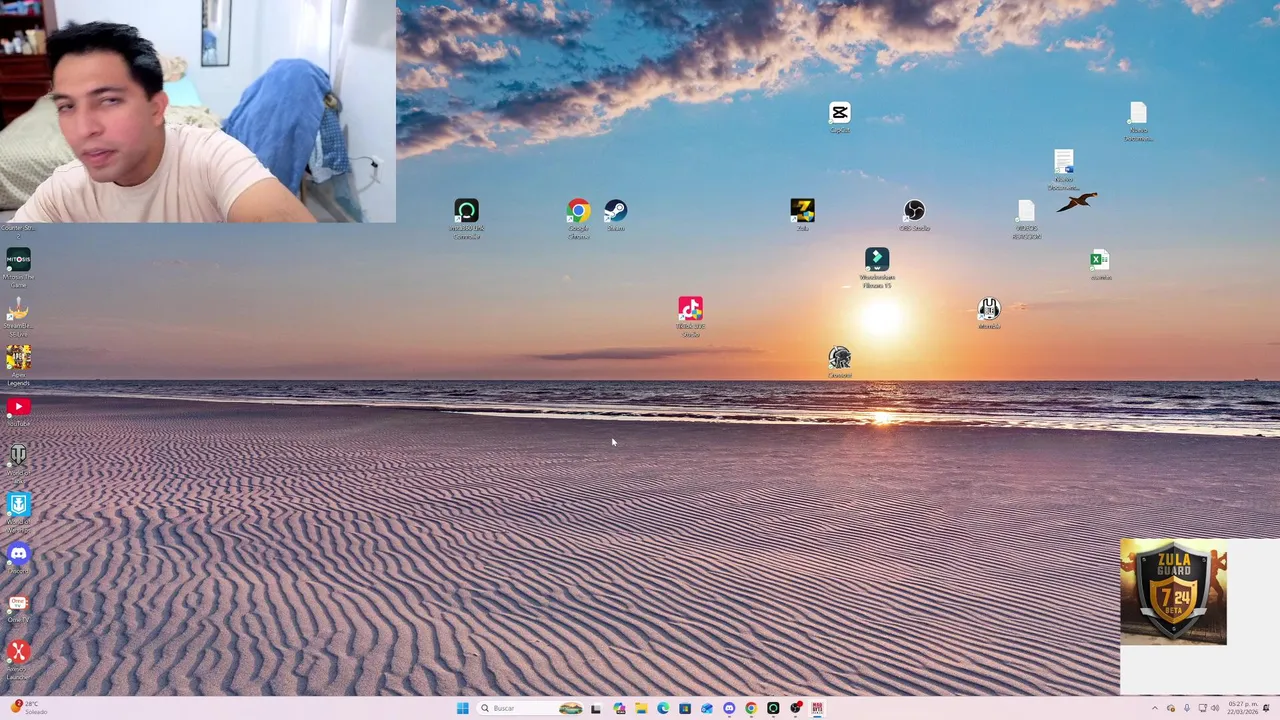Open the clock and date calendar
Screen dimensions: 1280x720
click(1243, 708)
